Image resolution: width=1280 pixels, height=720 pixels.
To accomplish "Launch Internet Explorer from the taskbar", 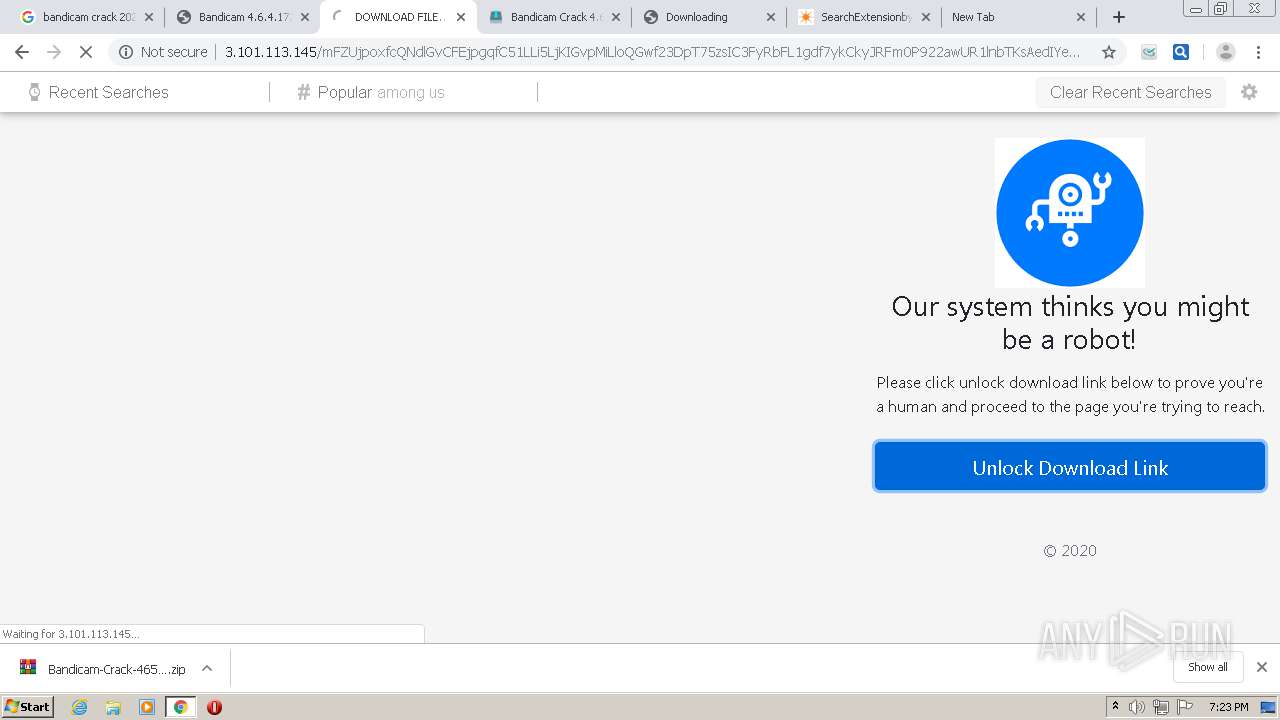I will [80, 707].
